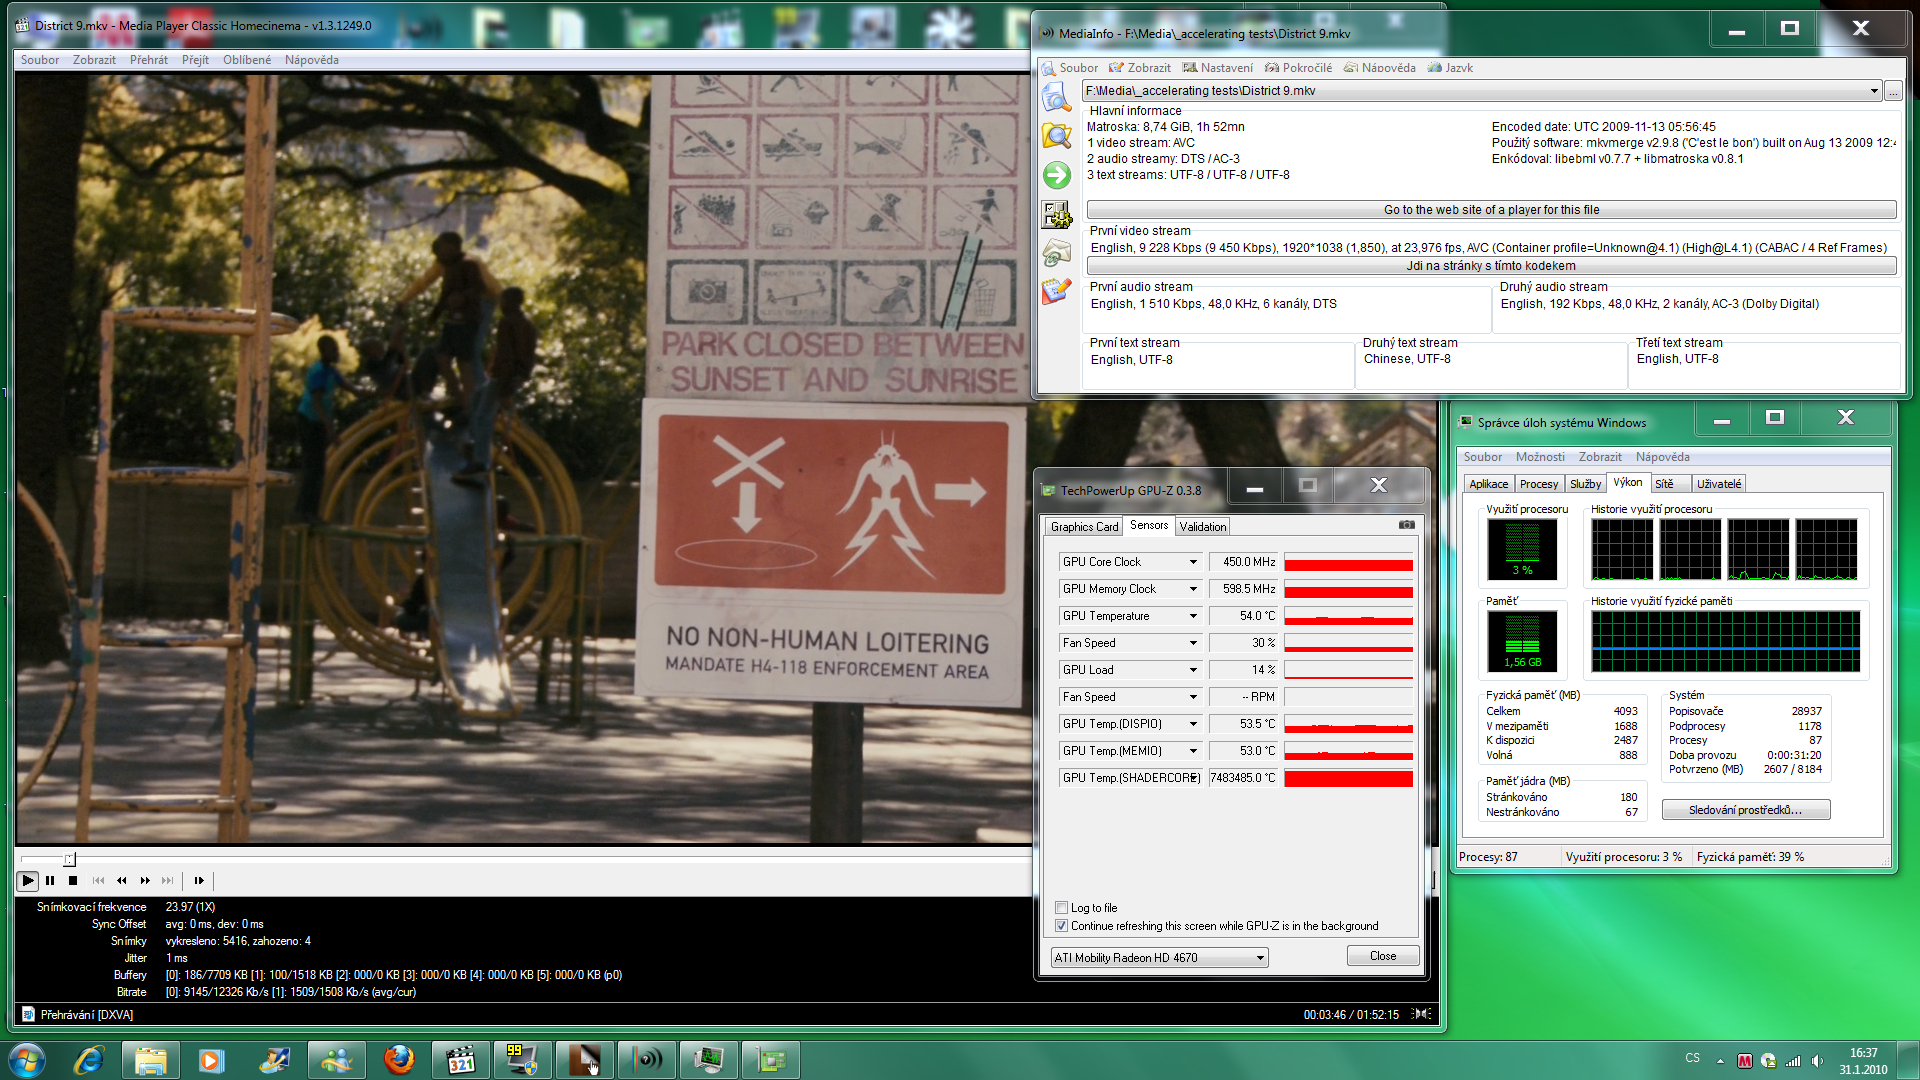Image resolution: width=1920 pixels, height=1080 pixels.
Task: Open Možnosti menu in Task Manager
Action: [x=1540, y=457]
